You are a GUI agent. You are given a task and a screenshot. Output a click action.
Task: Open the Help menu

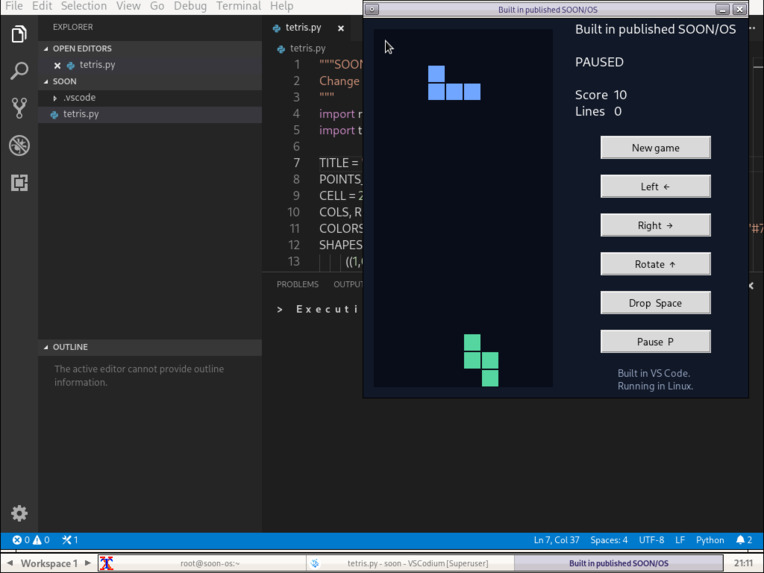(281, 6)
